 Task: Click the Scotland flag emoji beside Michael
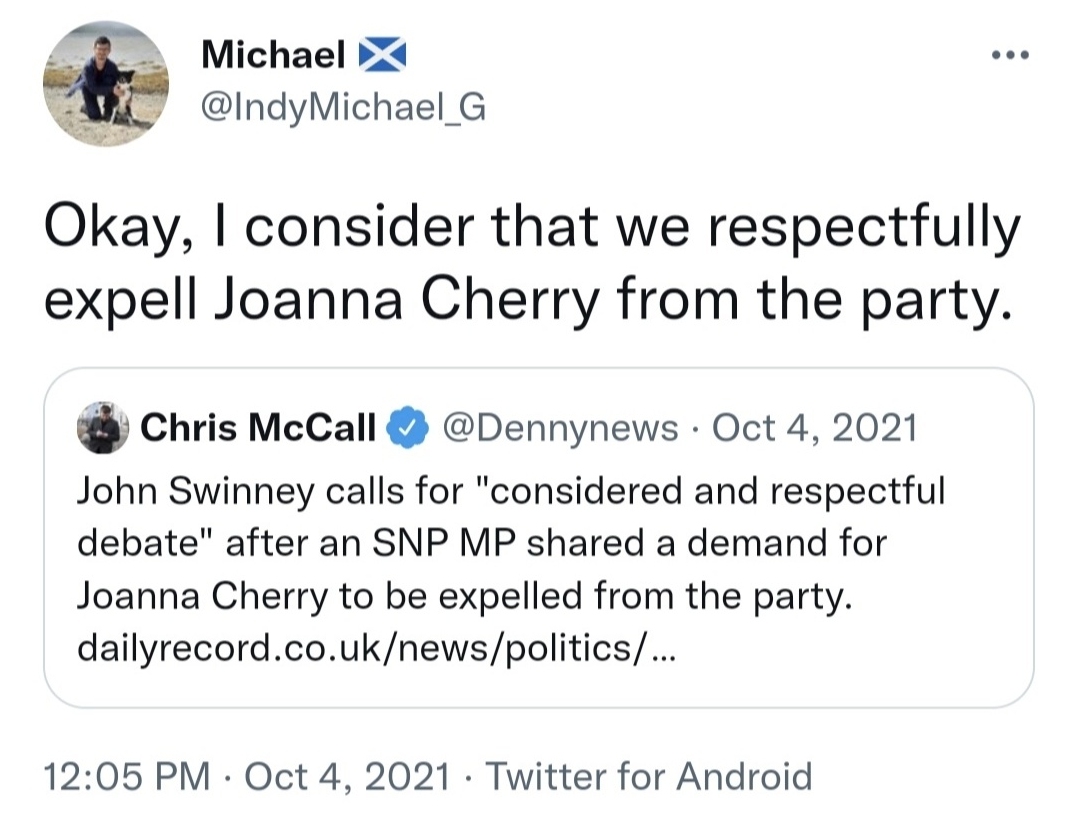(382, 55)
